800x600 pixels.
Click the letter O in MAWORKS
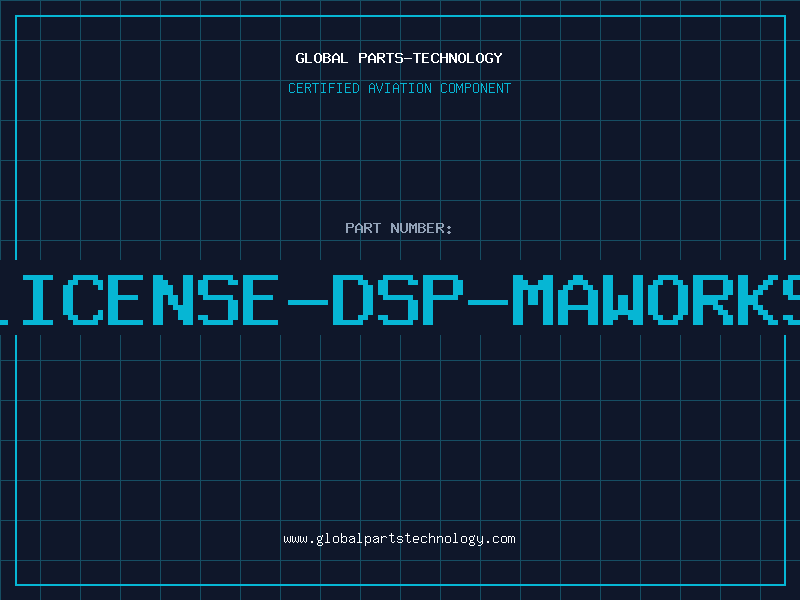[x=669, y=300]
